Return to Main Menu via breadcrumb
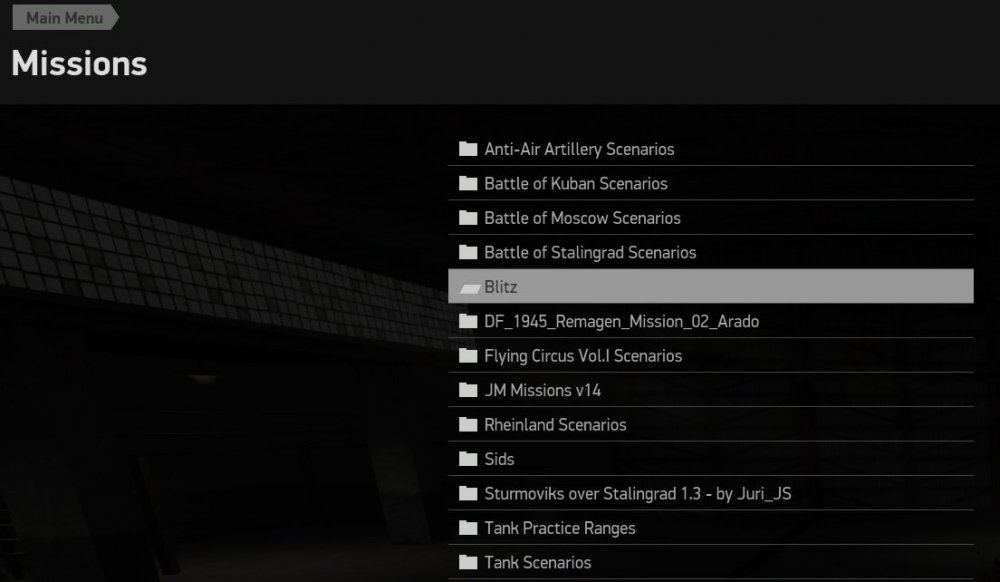The height and width of the screenshot is (582, 1000). click(65, 18)
